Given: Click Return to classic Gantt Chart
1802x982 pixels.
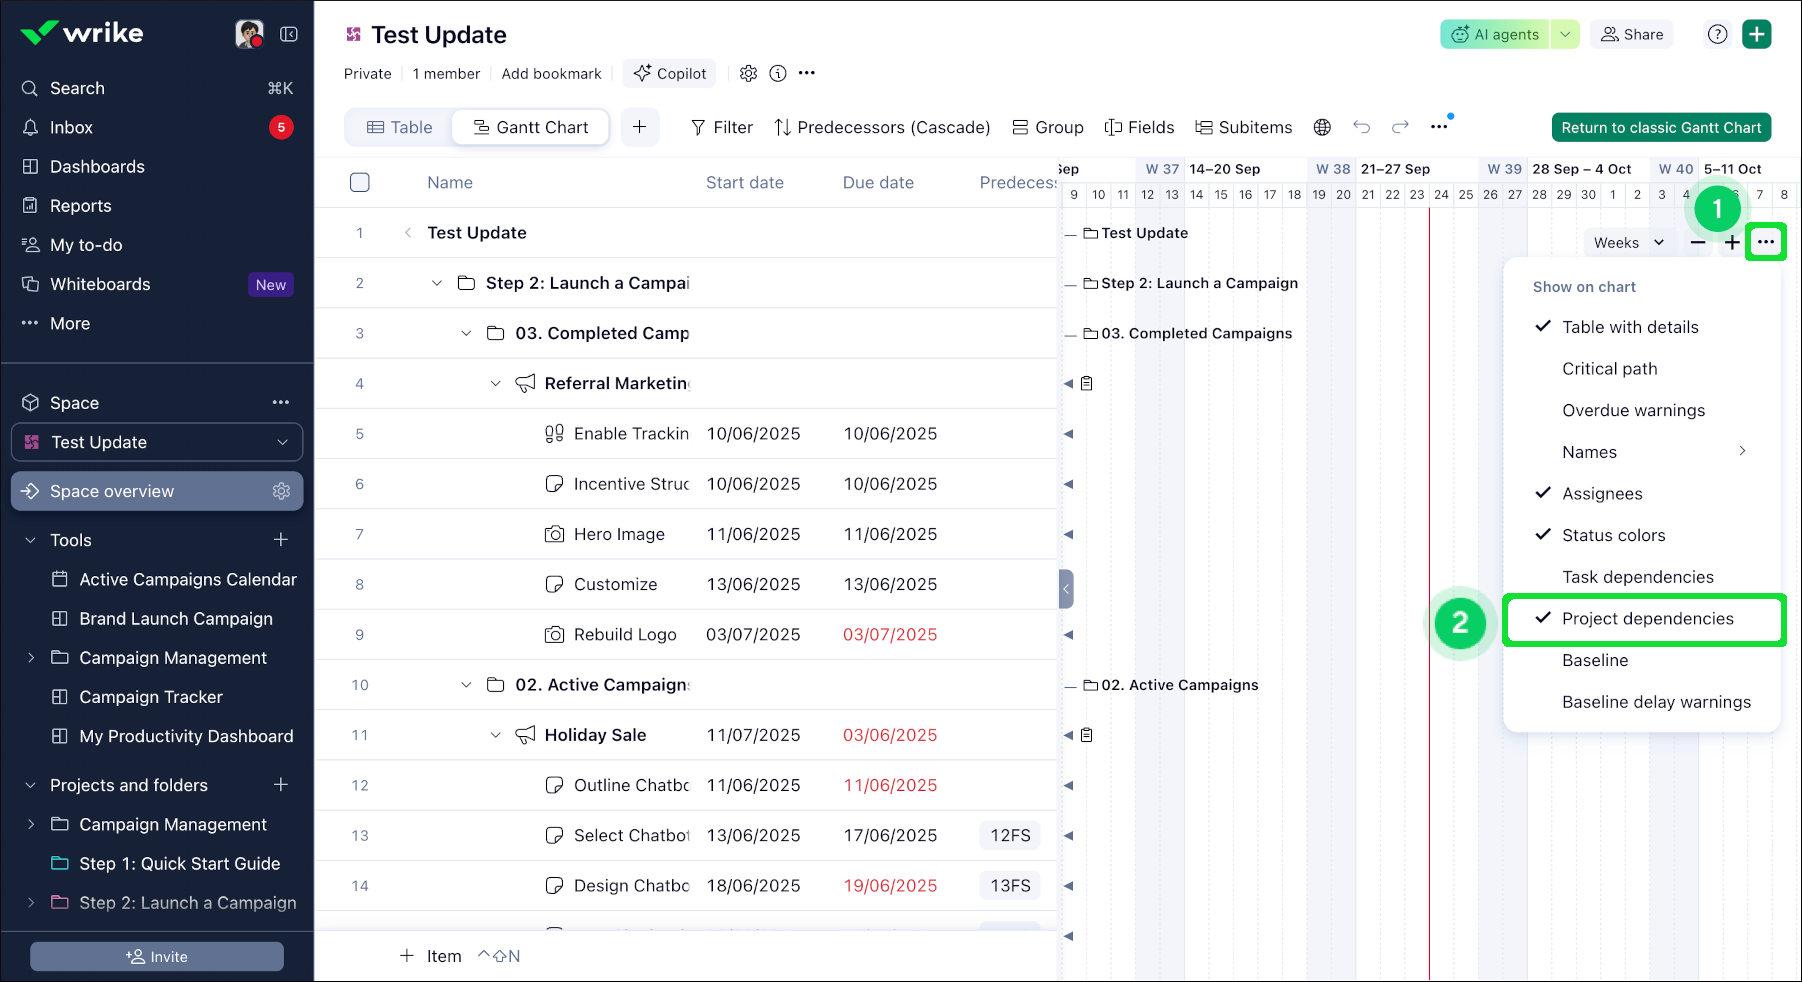Looking at the screenshot, I should [1661, 127].
